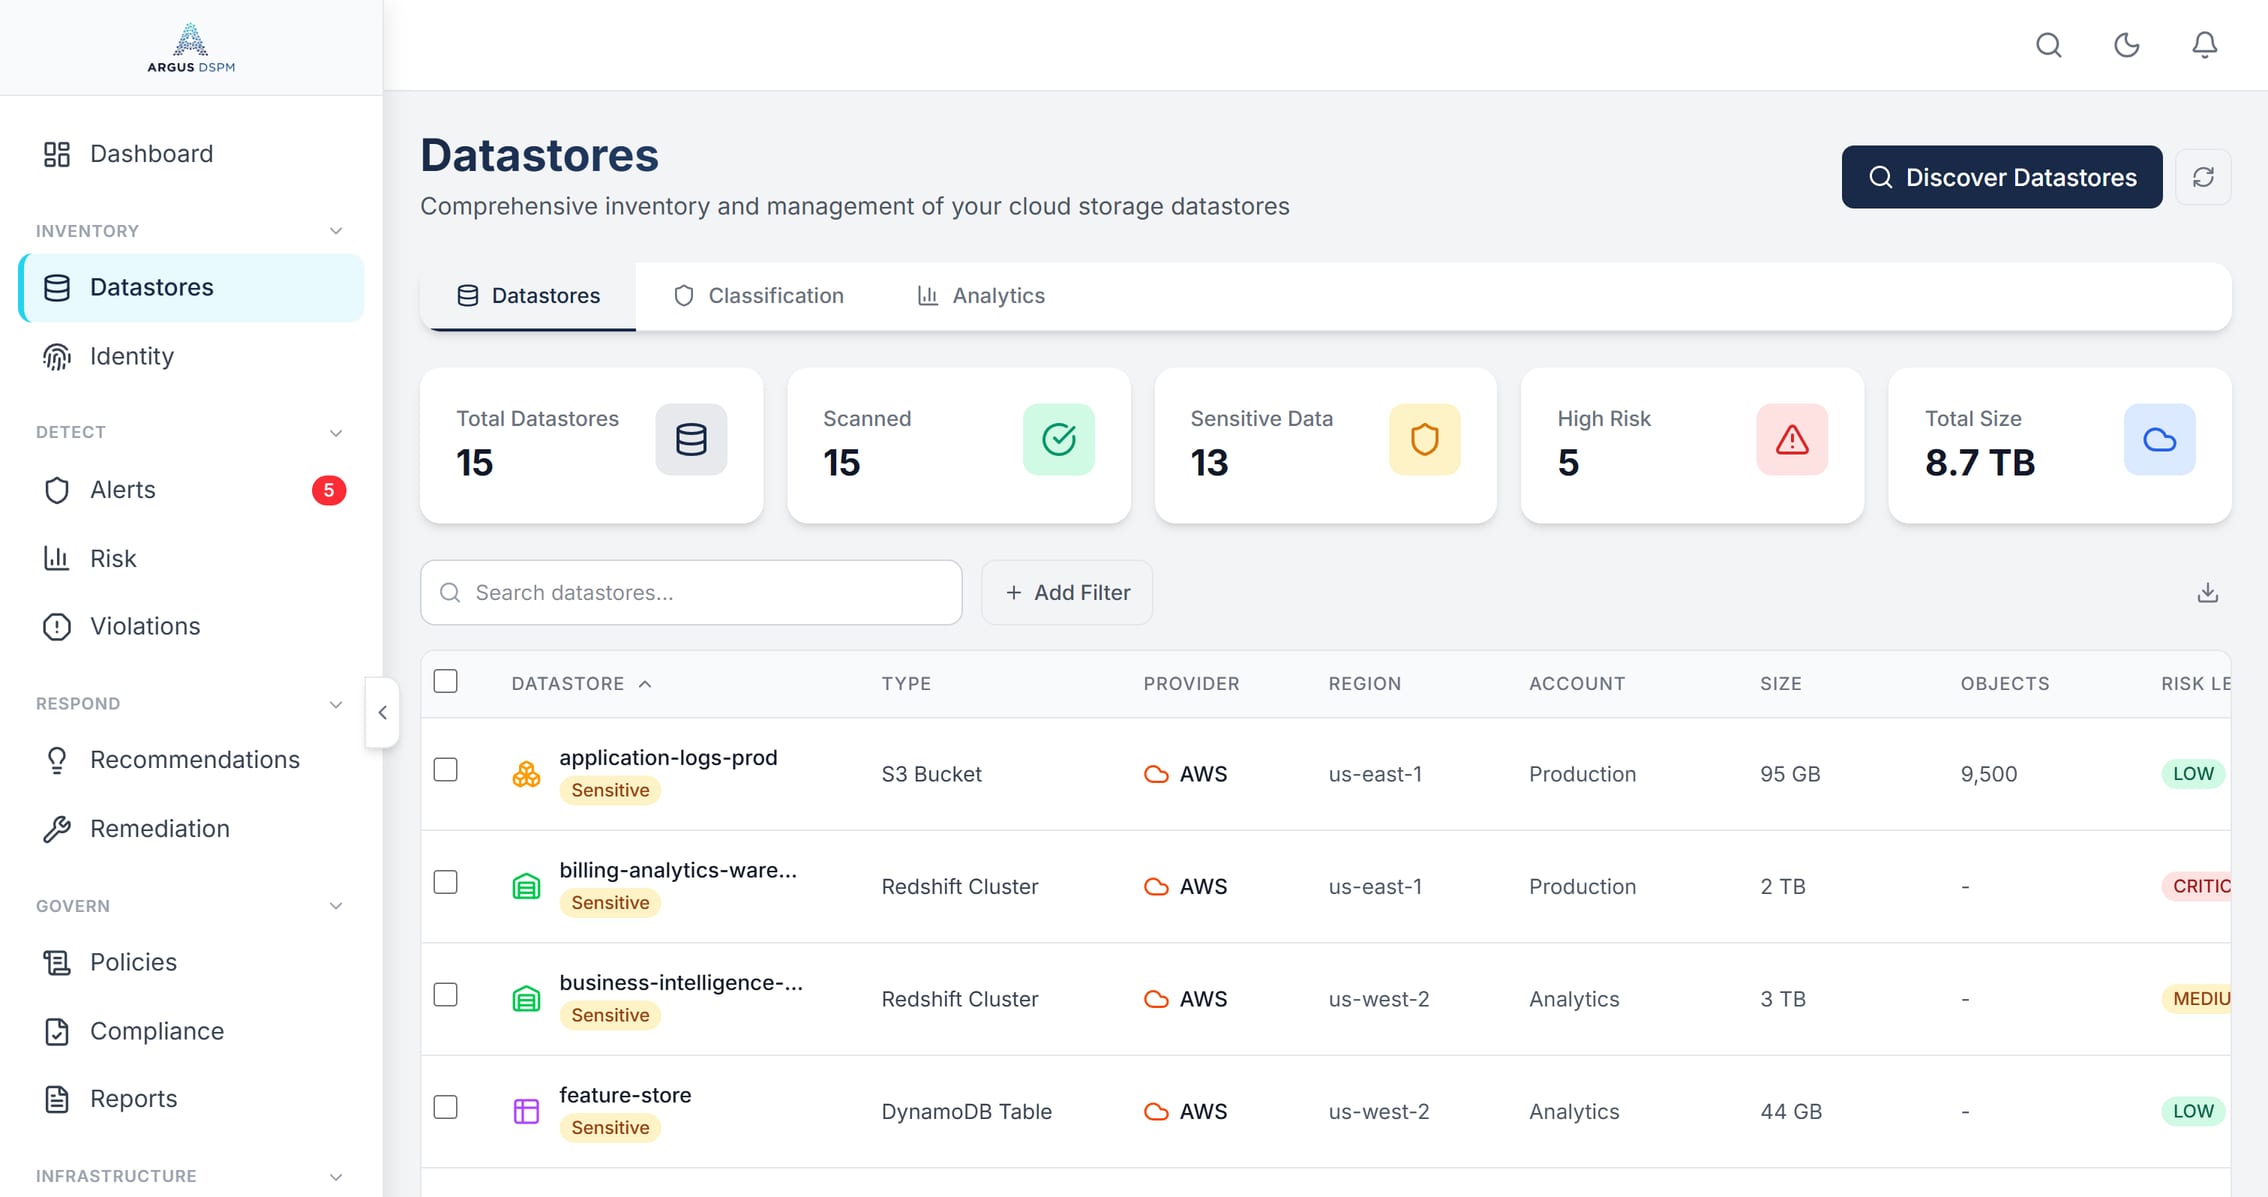
Task: Open Dashboard from the sidebar
Action: [x=191, y=154]
